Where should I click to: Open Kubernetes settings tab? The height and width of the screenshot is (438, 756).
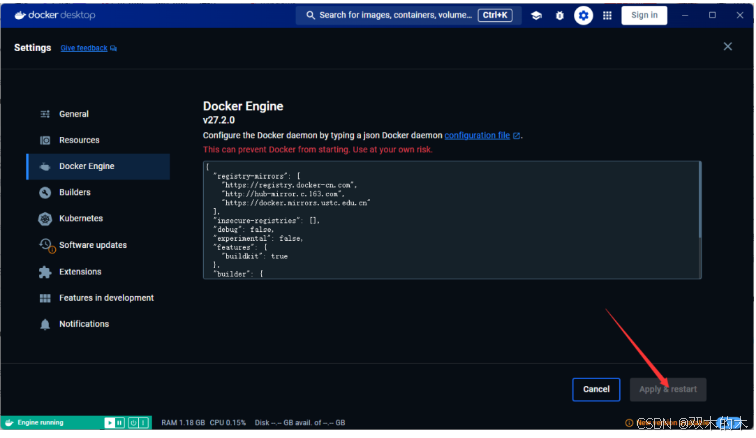coord(98,219)
